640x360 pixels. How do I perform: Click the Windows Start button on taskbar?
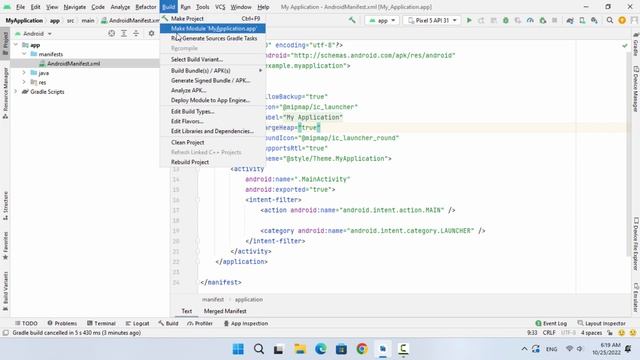(x=238, y=349)
